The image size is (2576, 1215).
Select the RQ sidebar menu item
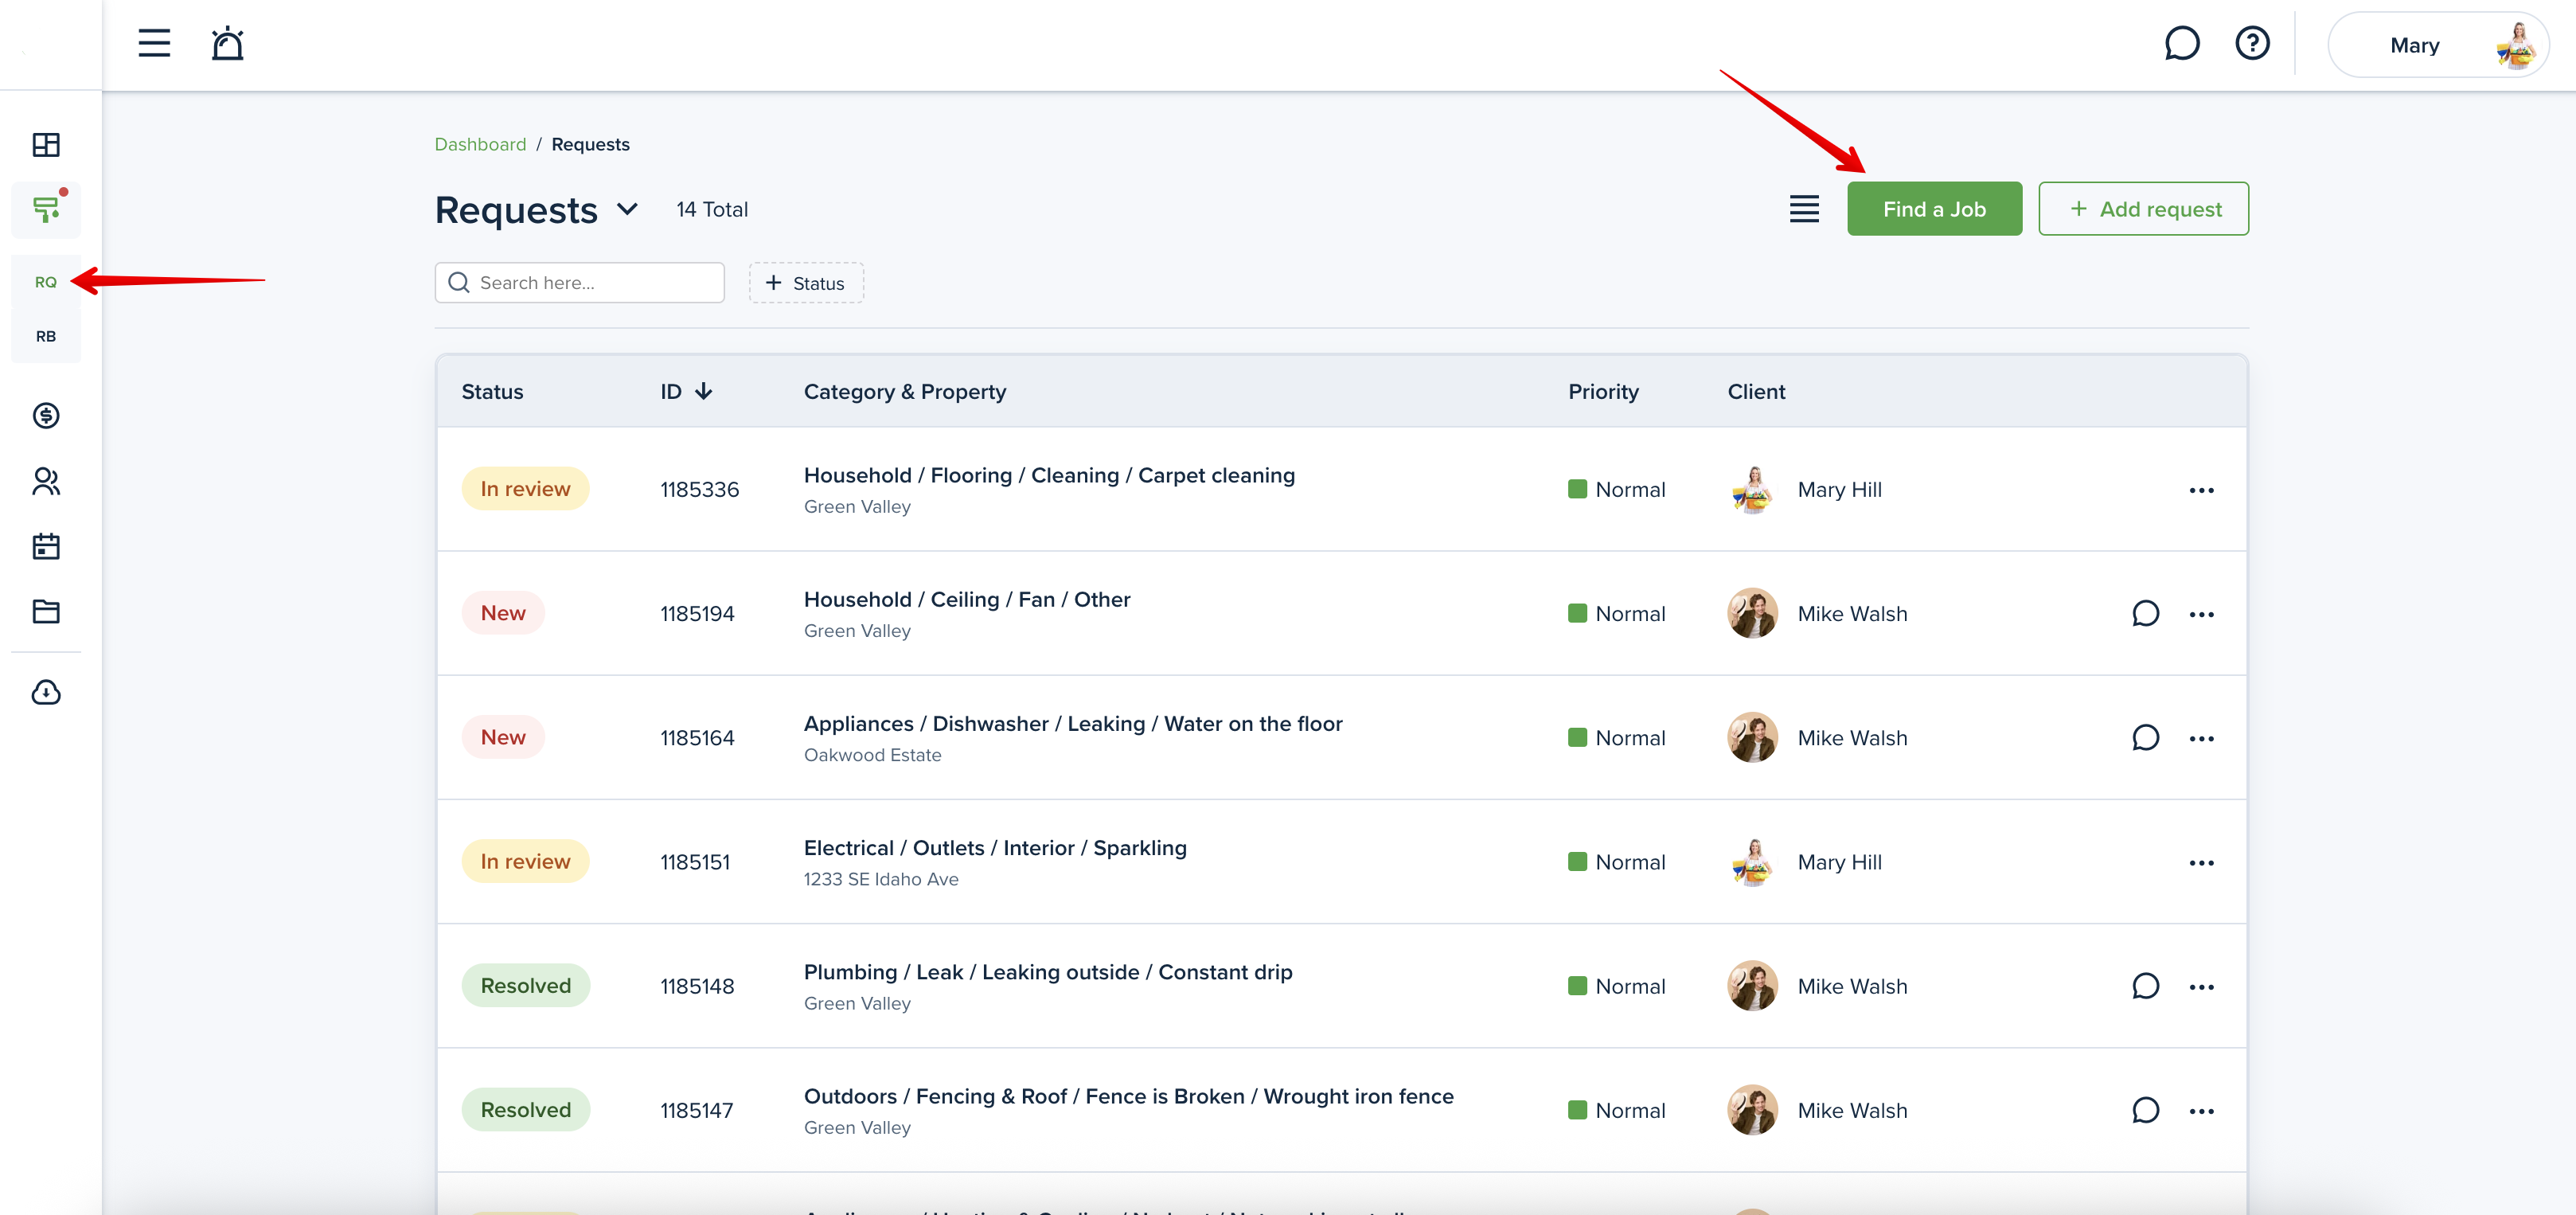coord(46,282)
